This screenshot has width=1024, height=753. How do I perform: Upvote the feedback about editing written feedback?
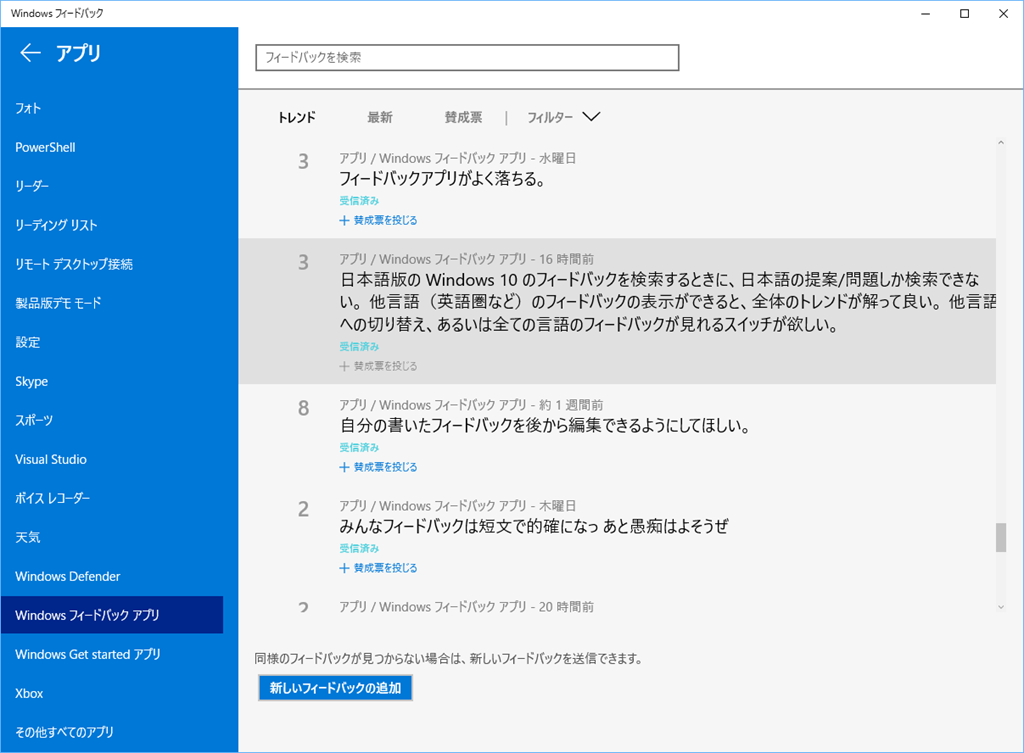(378, 467)
